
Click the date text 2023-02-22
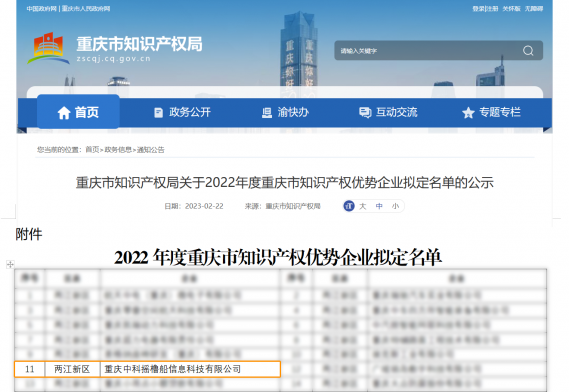[204, 206]
